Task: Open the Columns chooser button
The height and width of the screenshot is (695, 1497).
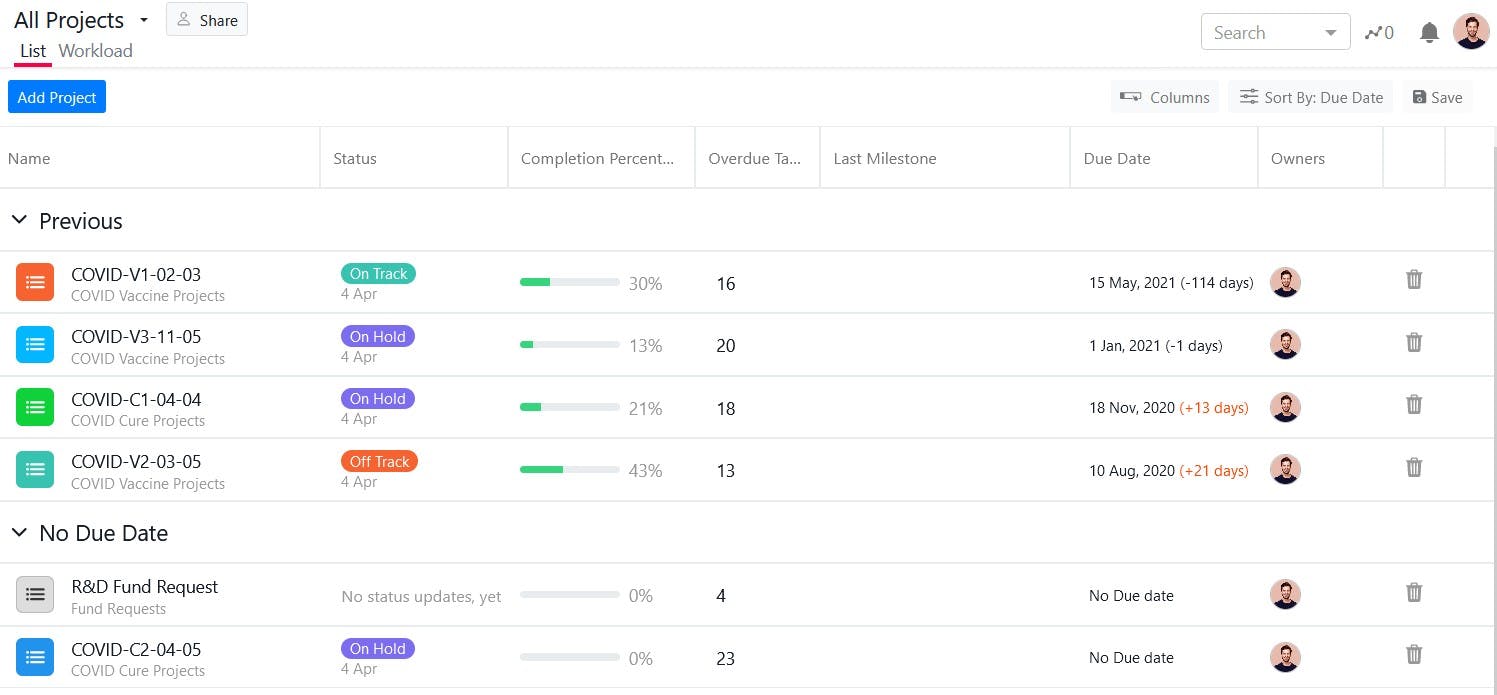Action: (x=1165, y=97)
